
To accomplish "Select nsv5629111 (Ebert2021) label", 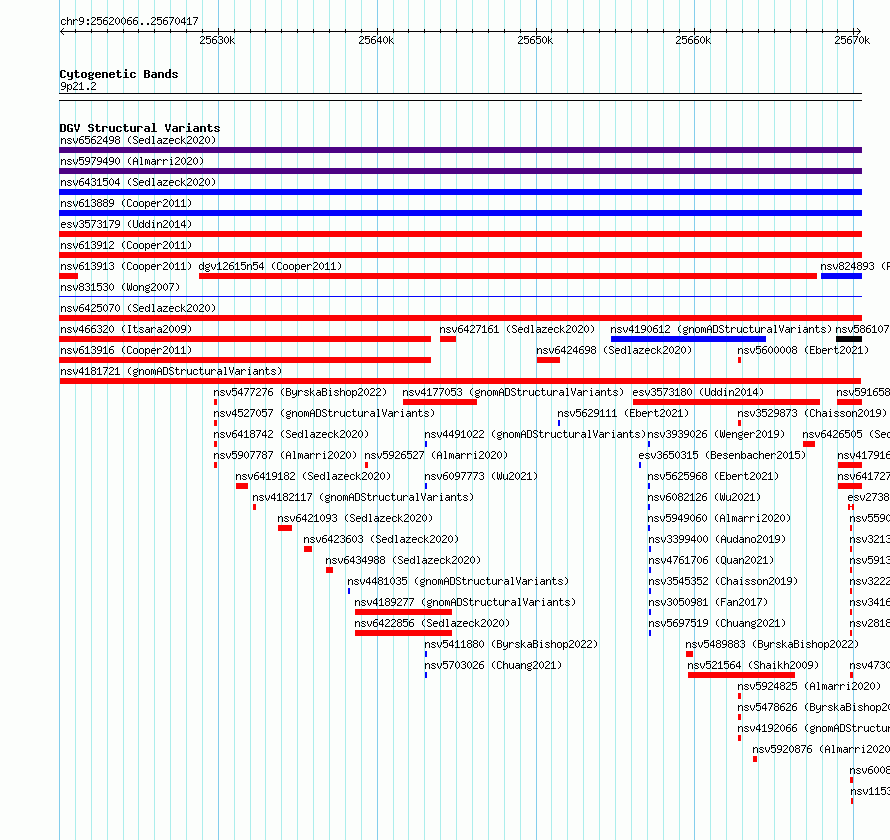I will coord(623,413).
